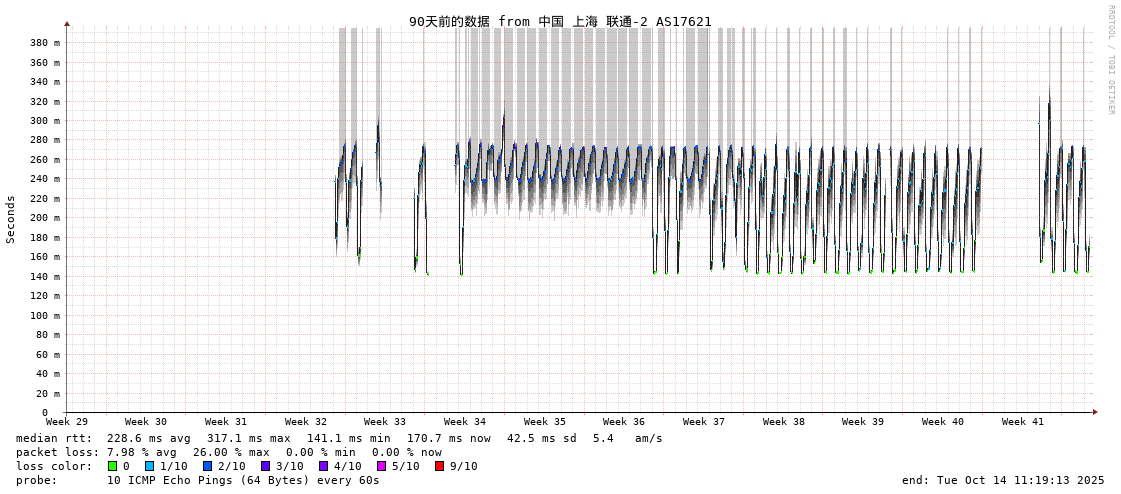
Task: Click the magenta 5/10 loss swatch
Action: 382,466
